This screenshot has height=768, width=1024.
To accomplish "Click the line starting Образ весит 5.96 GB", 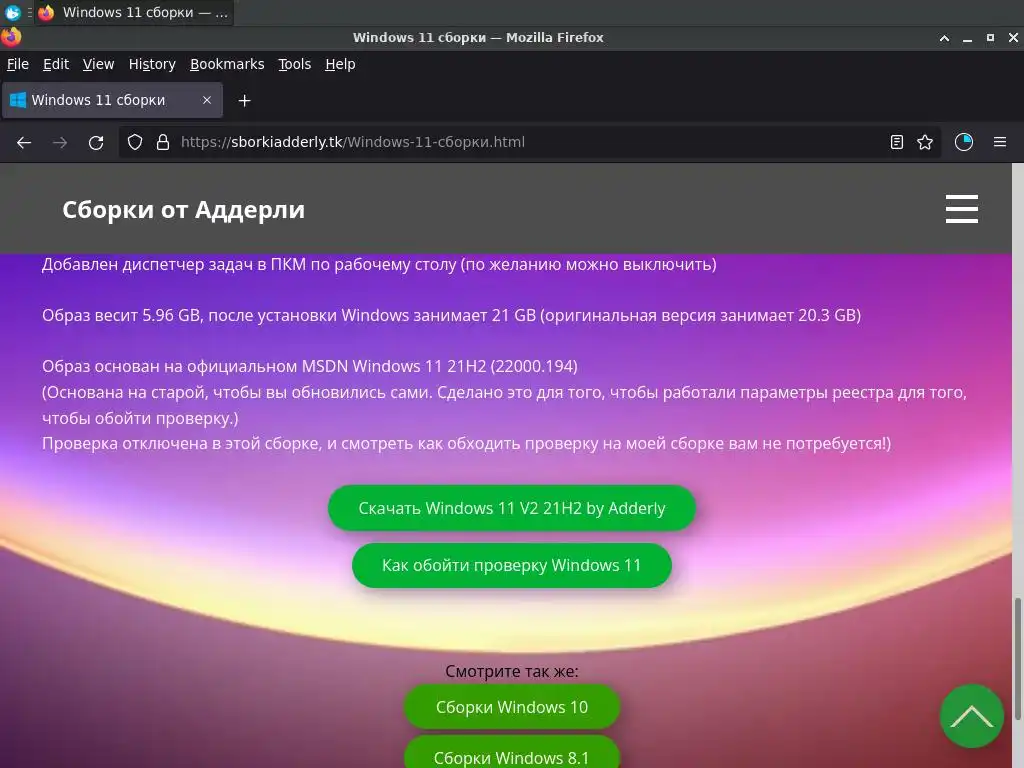I will 451,315.
